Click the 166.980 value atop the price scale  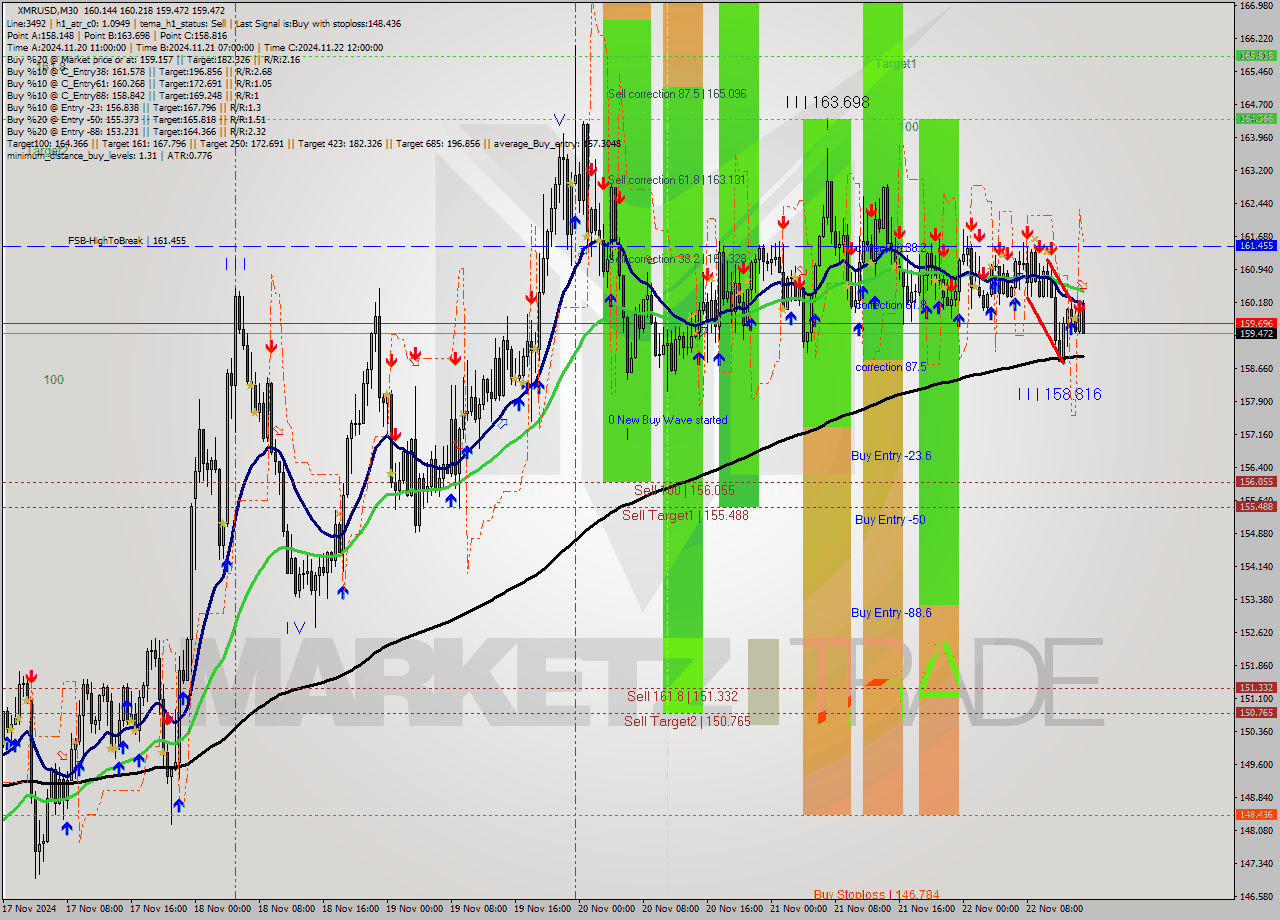(x=1255, y=6)
